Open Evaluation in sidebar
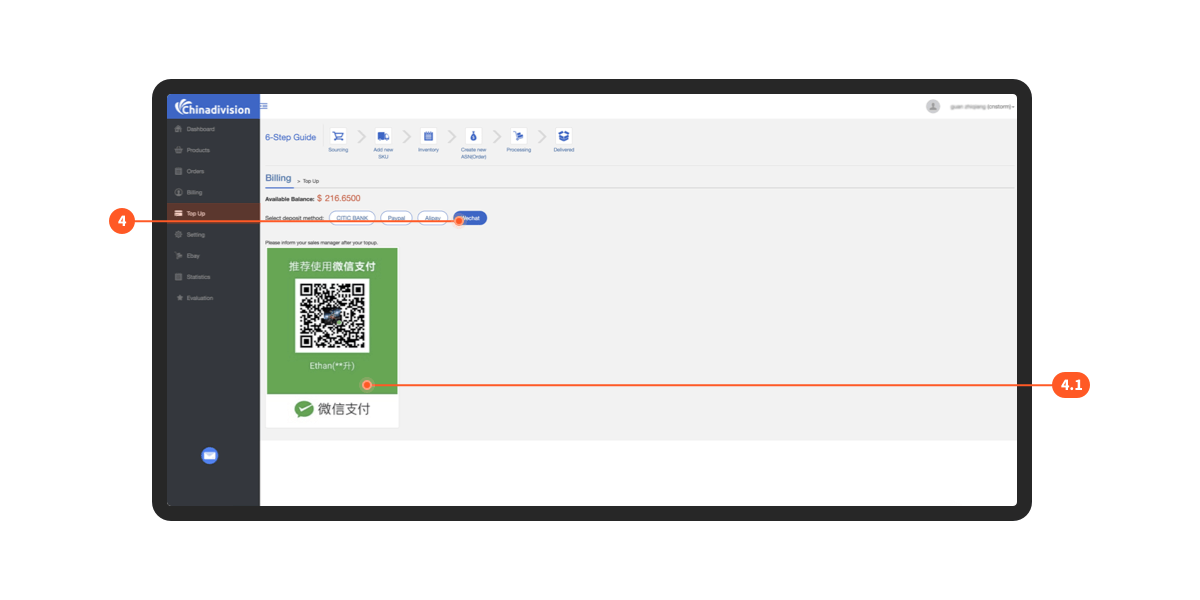 [213, 298]
